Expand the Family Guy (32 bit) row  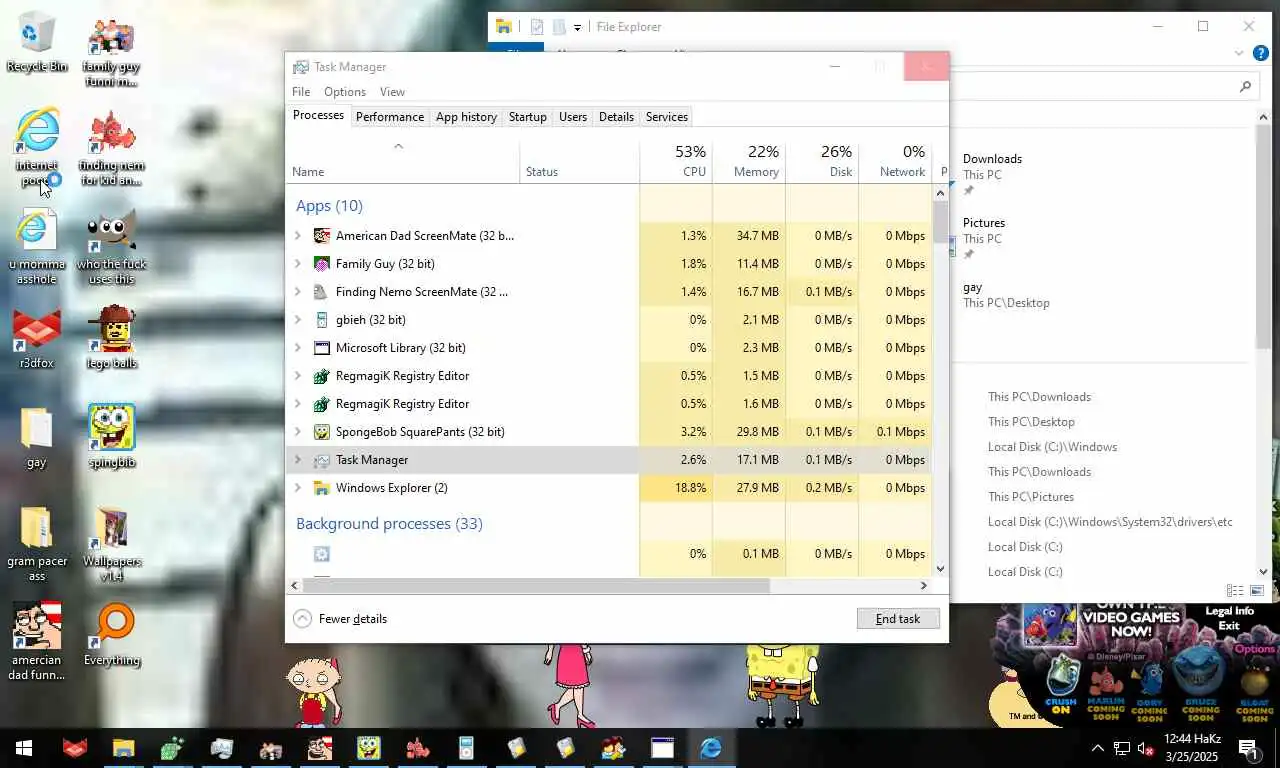(298, 264)
